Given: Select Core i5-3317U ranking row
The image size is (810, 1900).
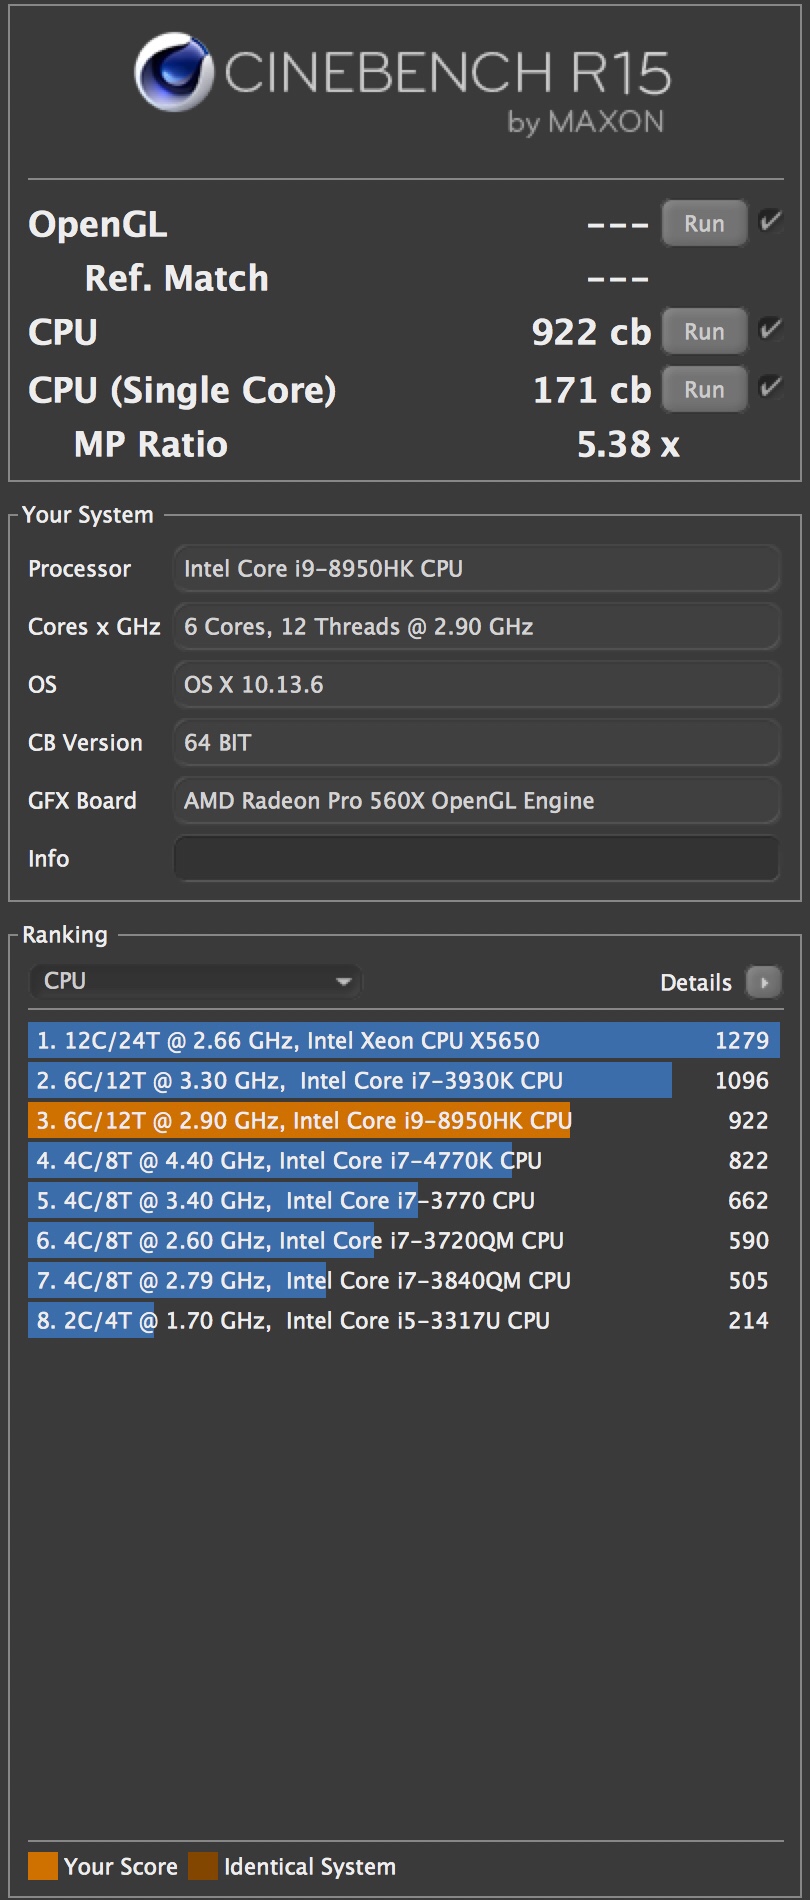Looking at the screenshot, I should click(x=403, y=1320).
